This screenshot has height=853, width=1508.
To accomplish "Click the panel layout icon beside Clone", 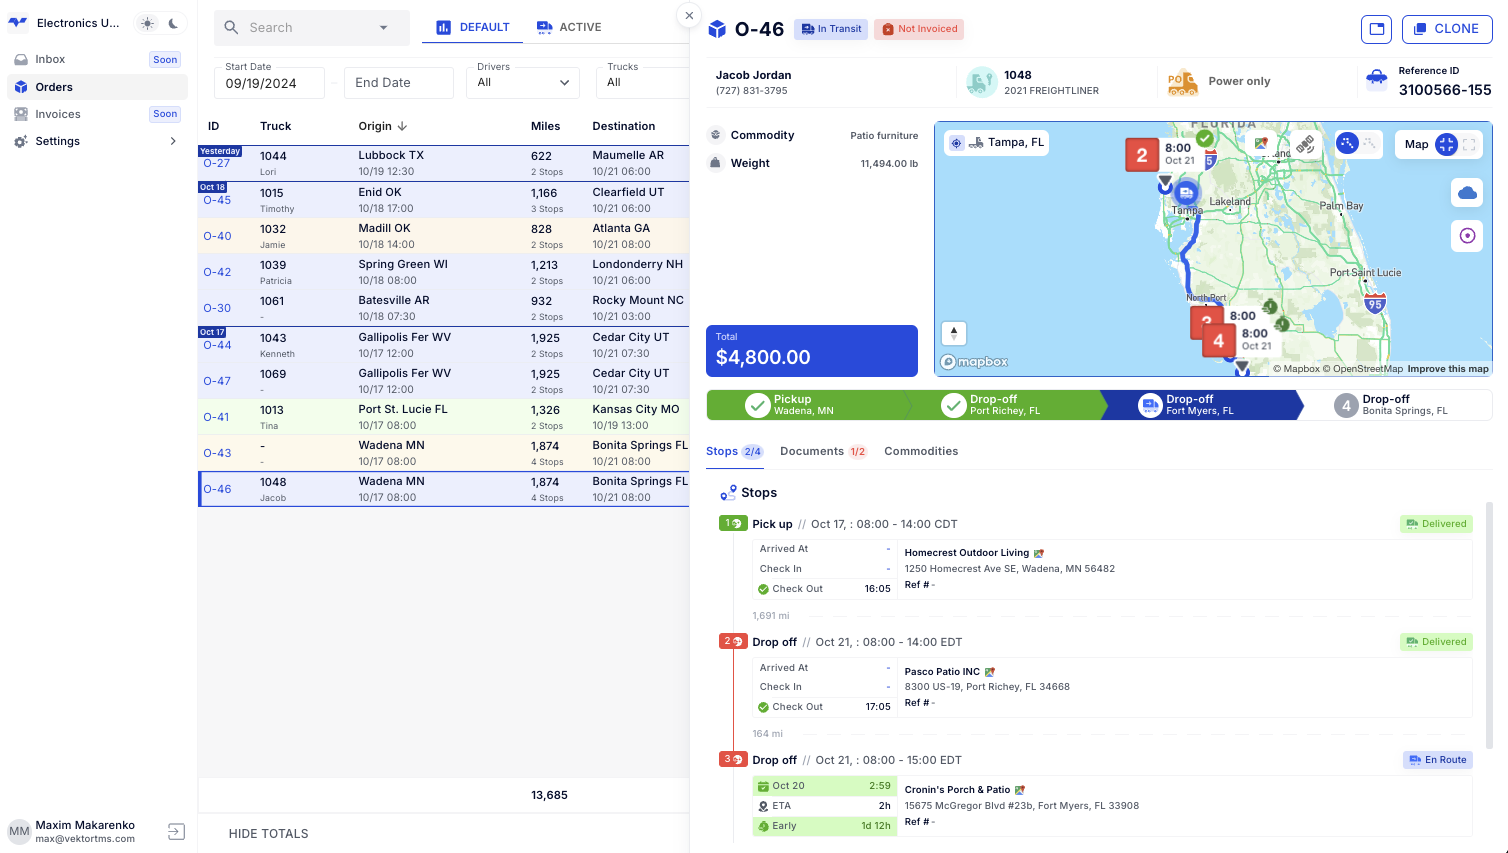I will pos(1376,29).
